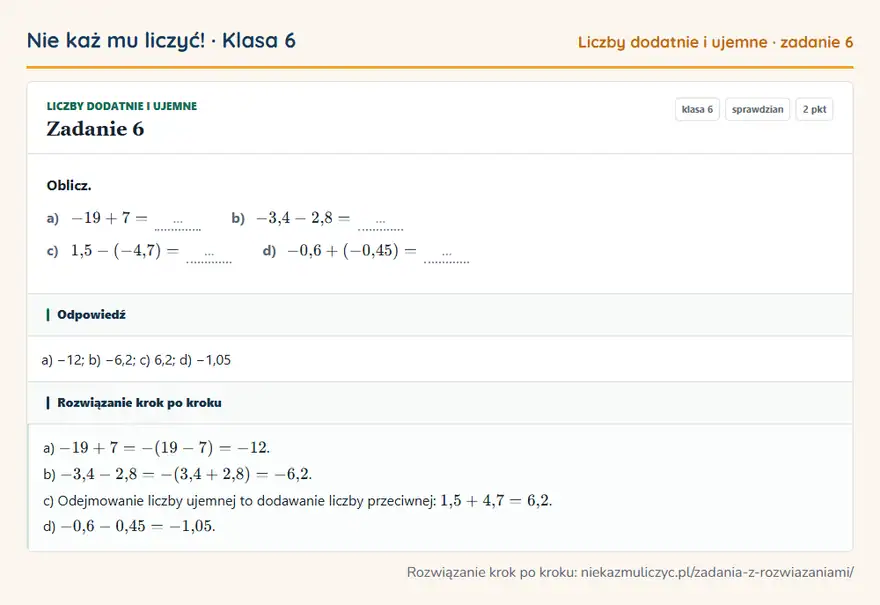The image size is (880, 605).
Task: Open the niekazmuliczyc.pl/zadania-z-rozwiazaniami/ link
Action: click(x=717, y=572)
